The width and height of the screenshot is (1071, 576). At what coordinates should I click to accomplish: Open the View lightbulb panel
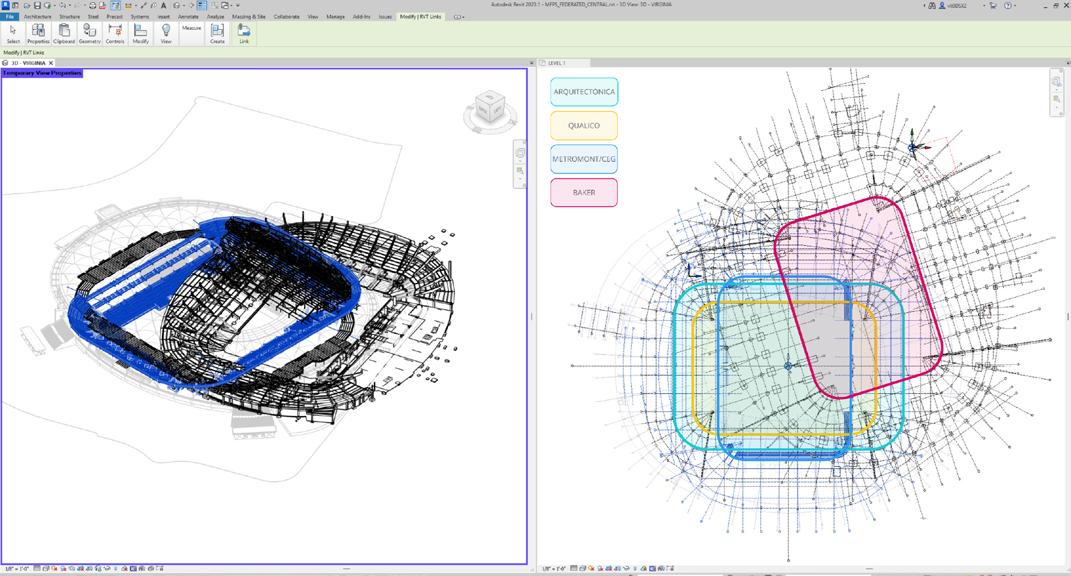pyautogui.click(x=166, y=33)
